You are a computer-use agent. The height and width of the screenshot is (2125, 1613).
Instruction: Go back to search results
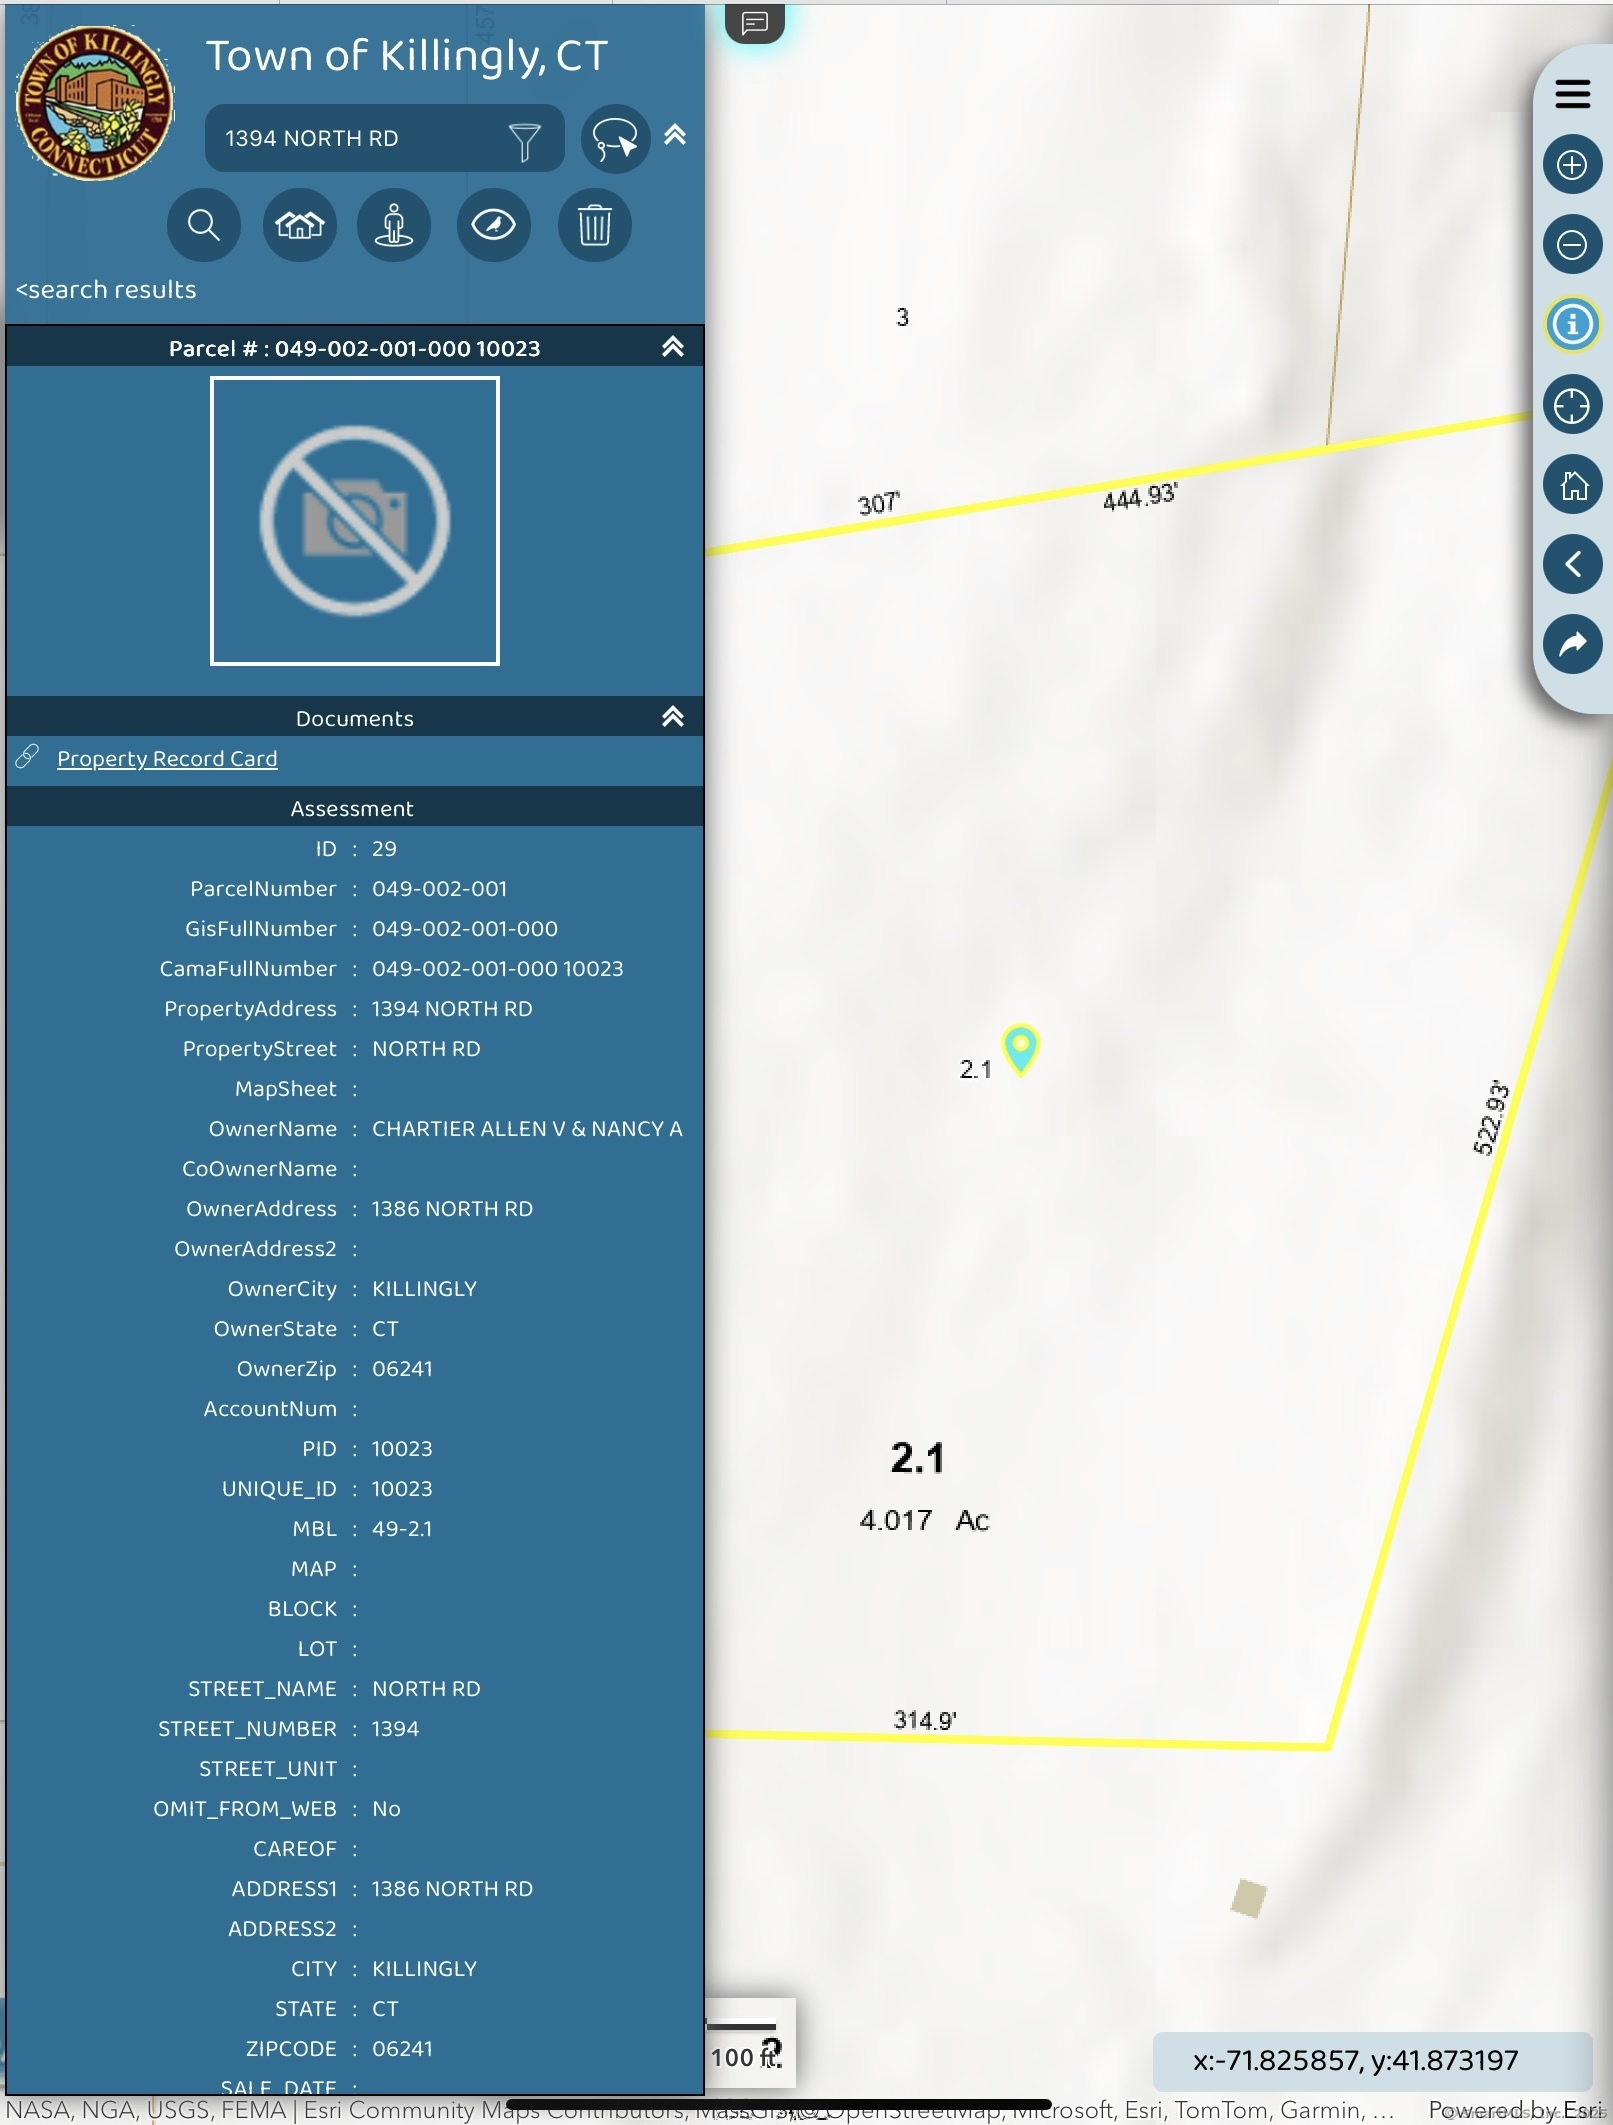click(x=106, y=290)
